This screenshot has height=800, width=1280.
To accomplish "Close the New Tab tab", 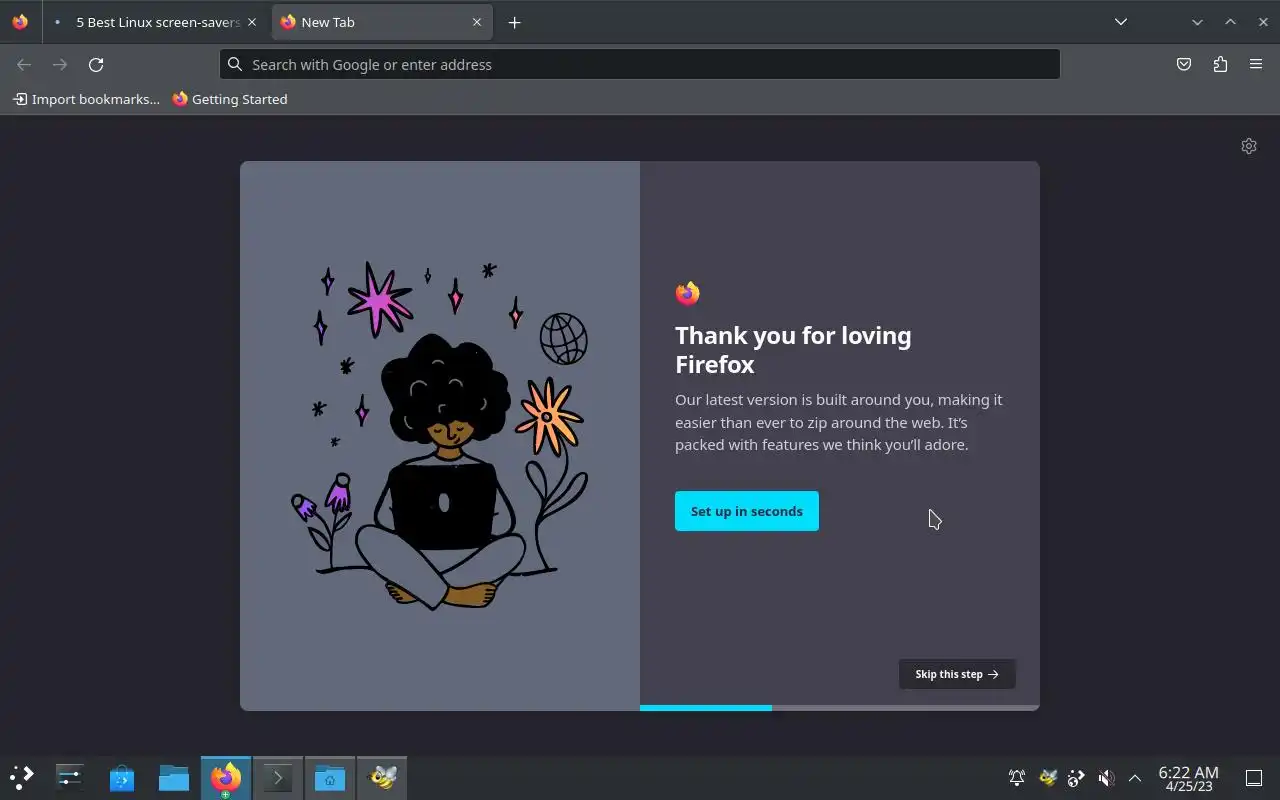I will (477, 22).
